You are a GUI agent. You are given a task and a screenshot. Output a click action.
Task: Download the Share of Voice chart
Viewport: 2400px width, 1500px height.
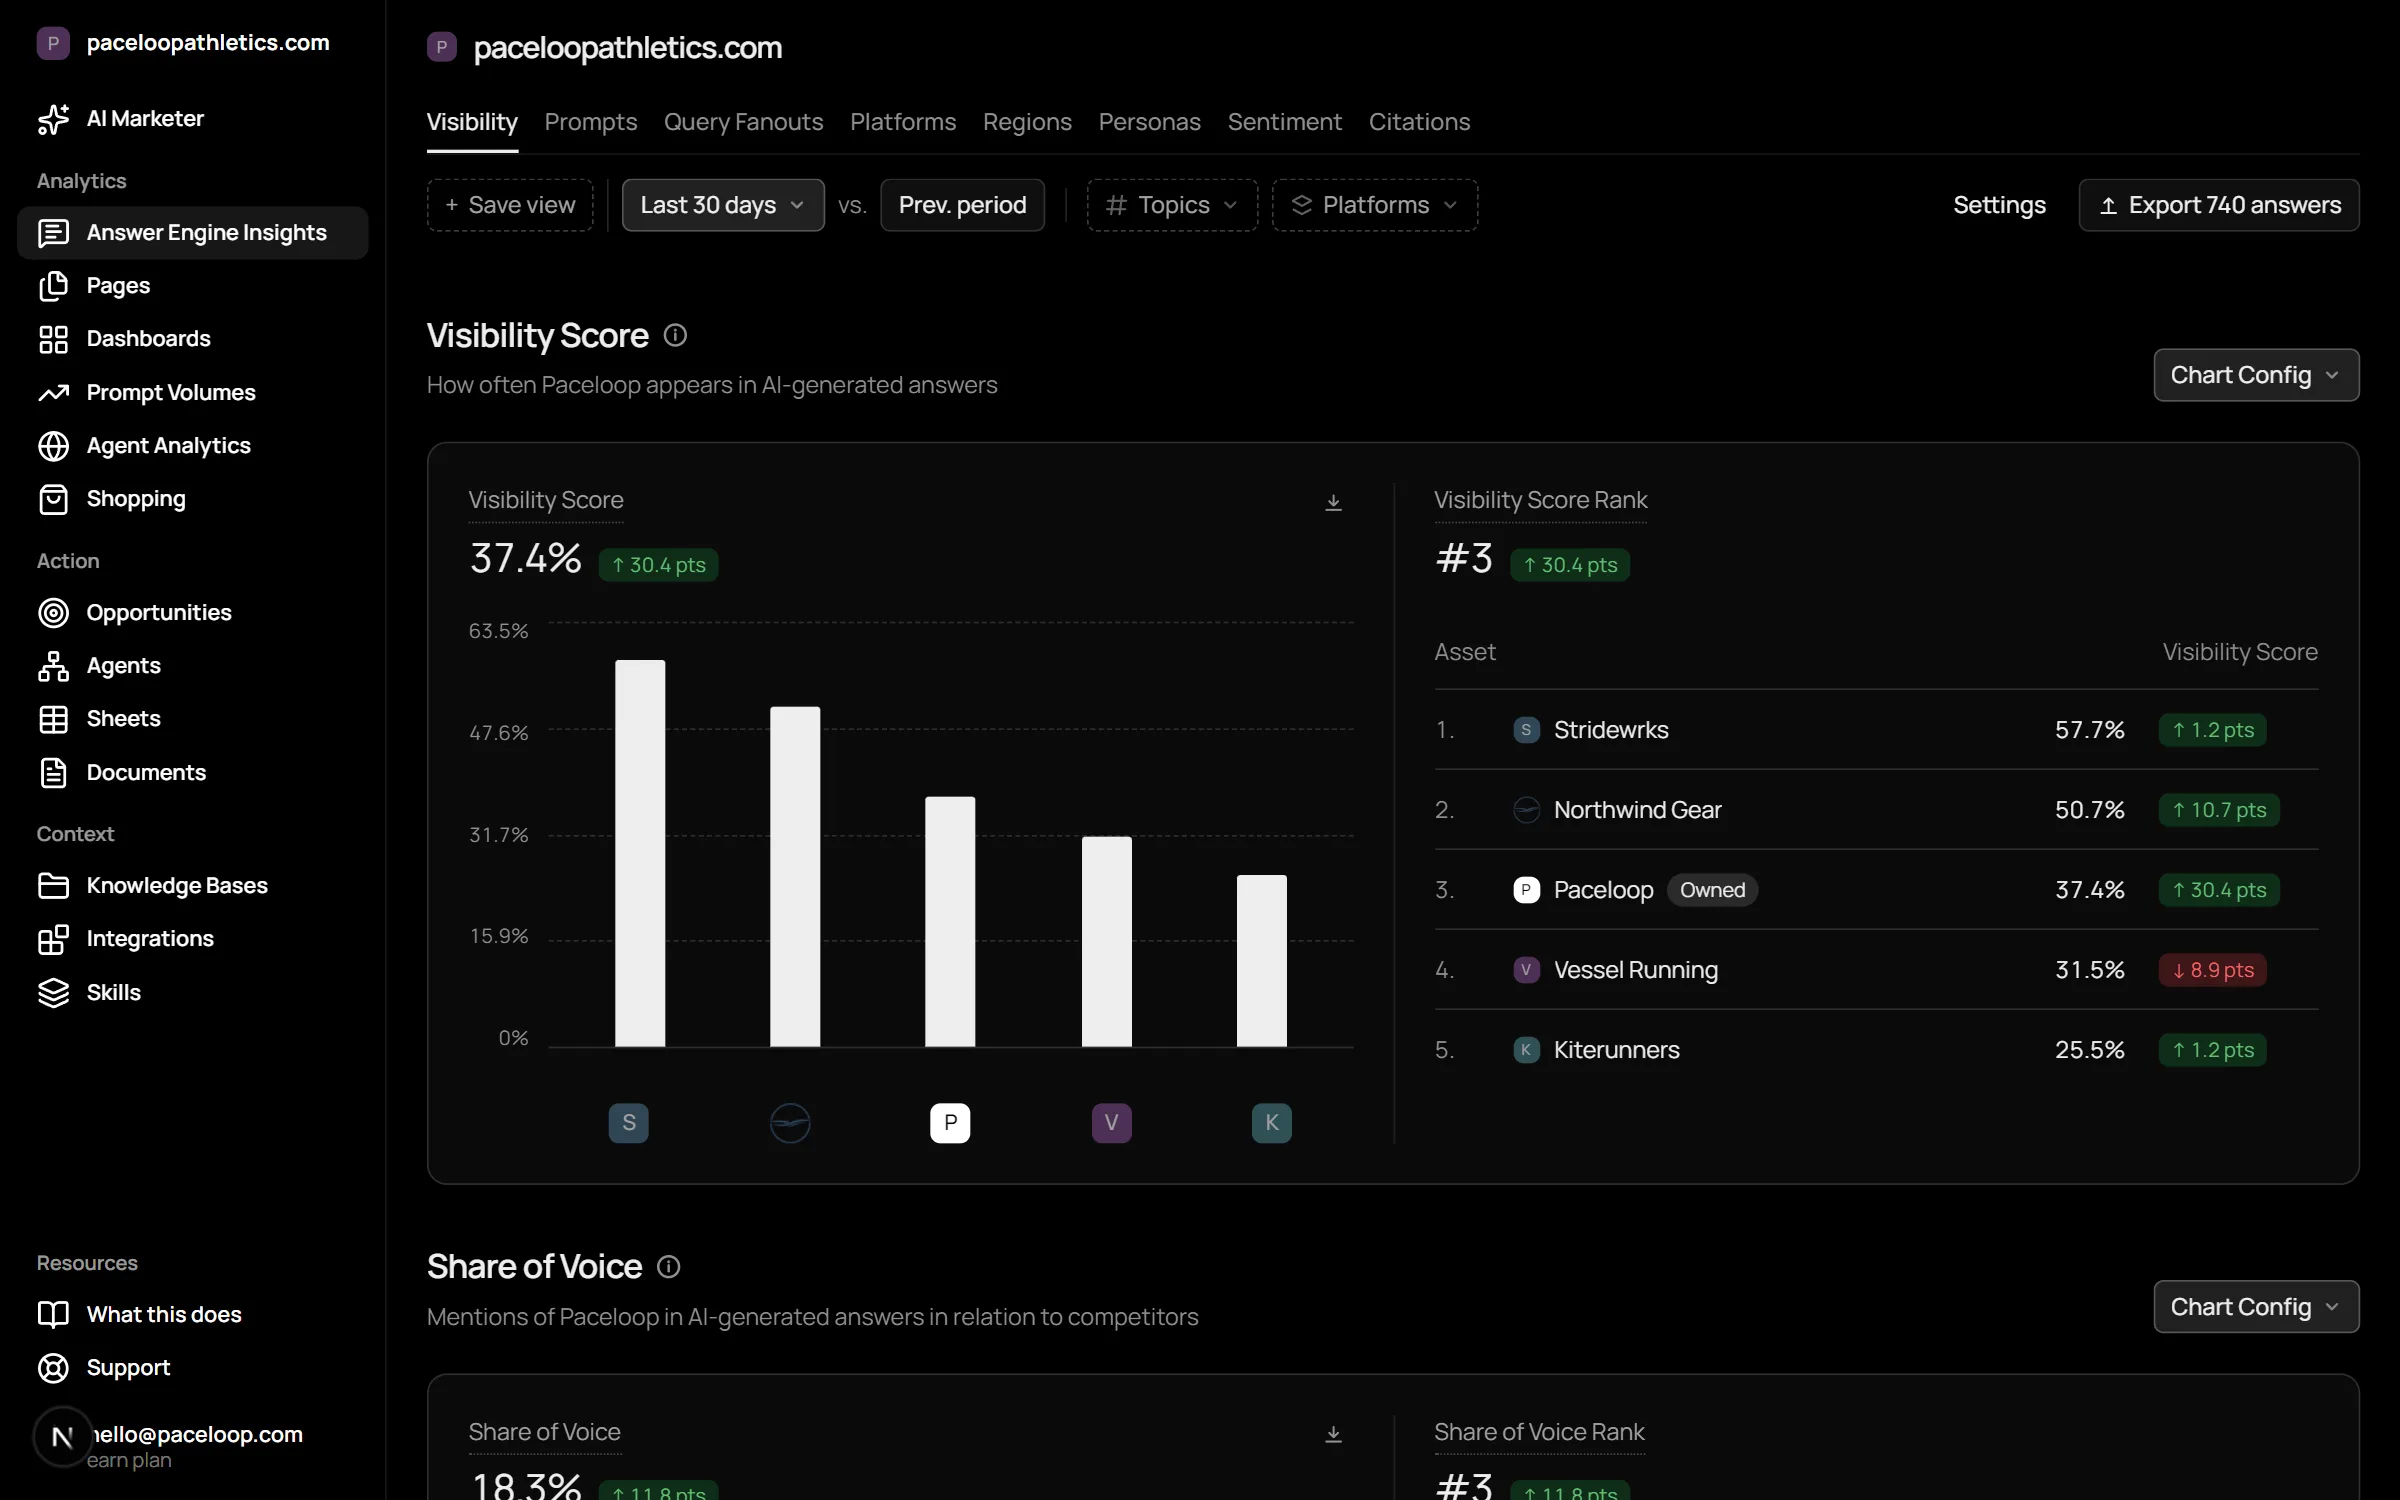pyautogui.click(x=1333, y=1434)
